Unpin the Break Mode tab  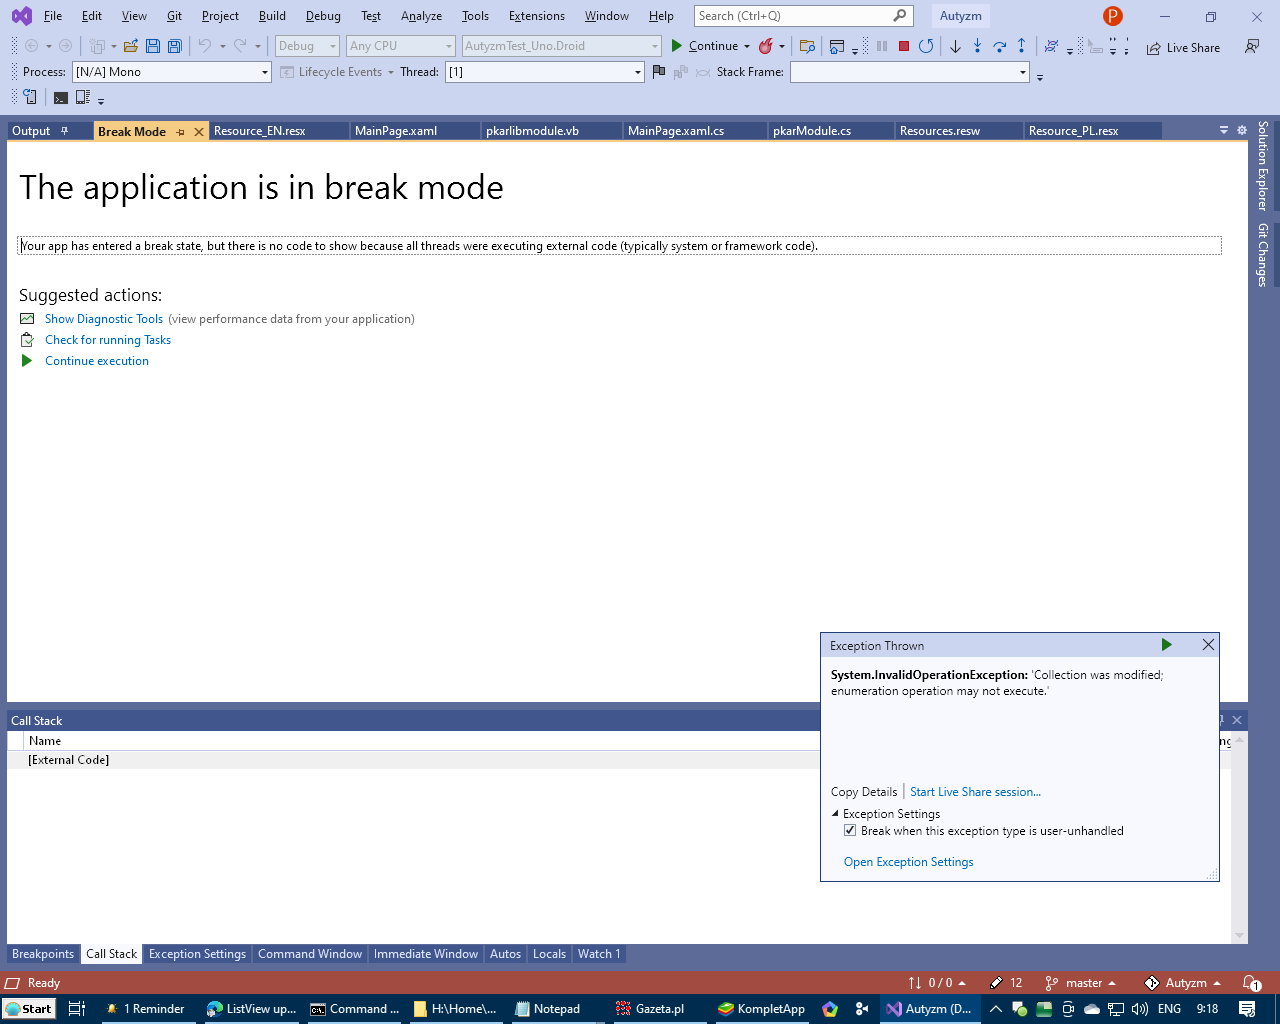pos(182,130)
